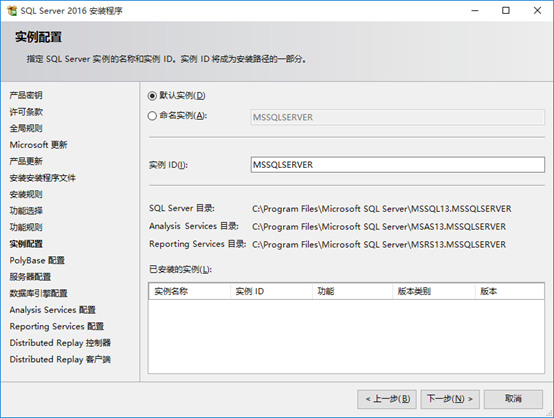
Task: Click the Analysis Services 目录 label
Action: point(194,226)
